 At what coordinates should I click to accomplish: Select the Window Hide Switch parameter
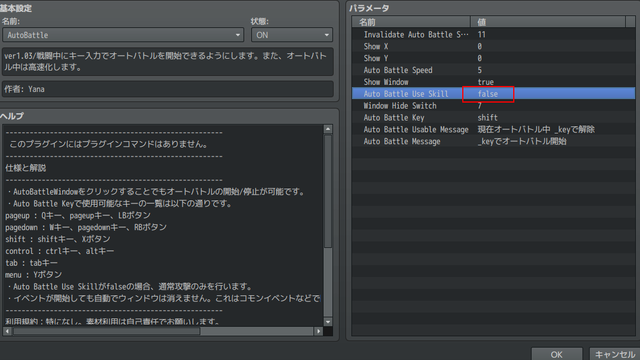pos(493,106)
